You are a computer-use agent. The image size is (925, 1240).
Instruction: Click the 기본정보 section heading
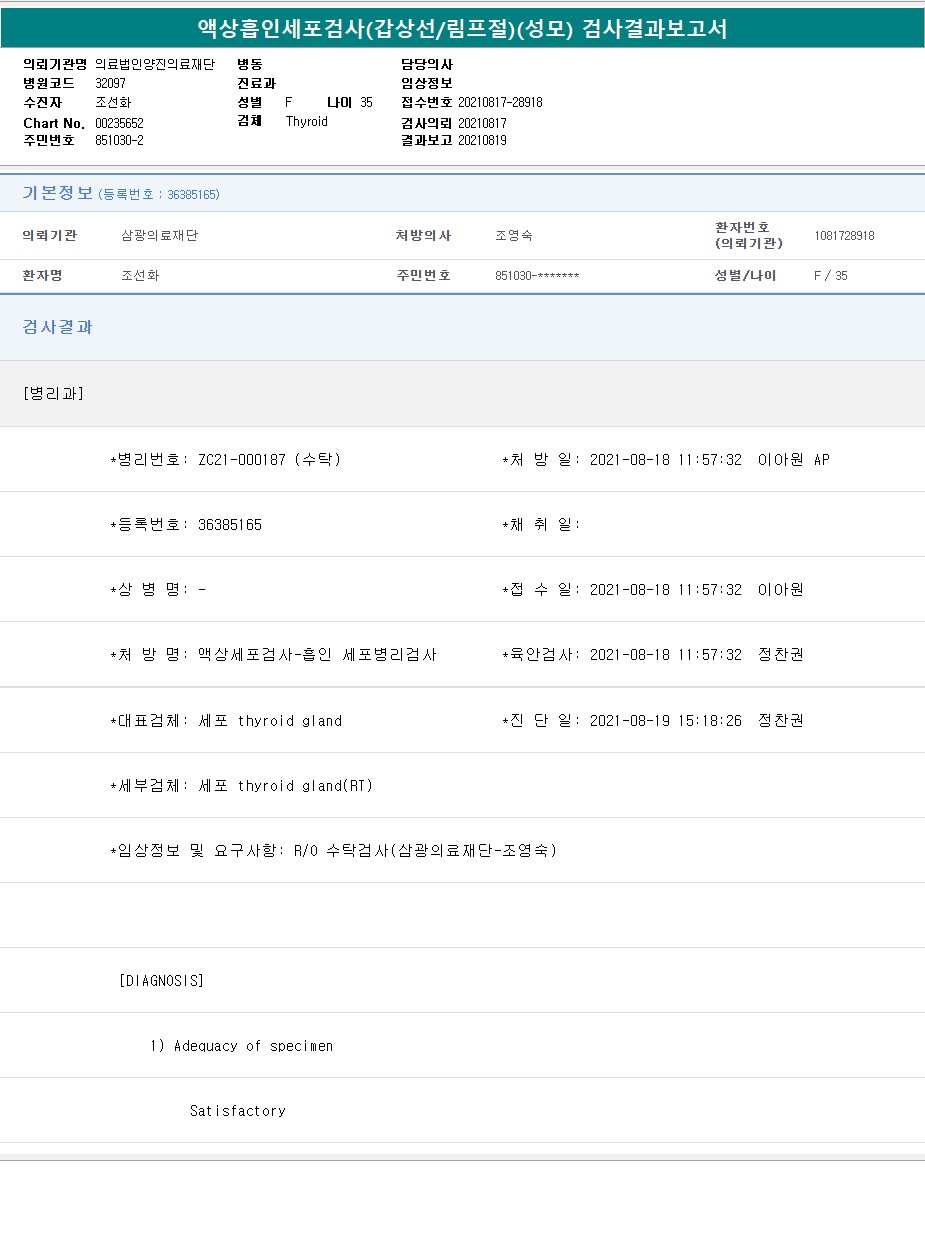[x=57, y=193]
